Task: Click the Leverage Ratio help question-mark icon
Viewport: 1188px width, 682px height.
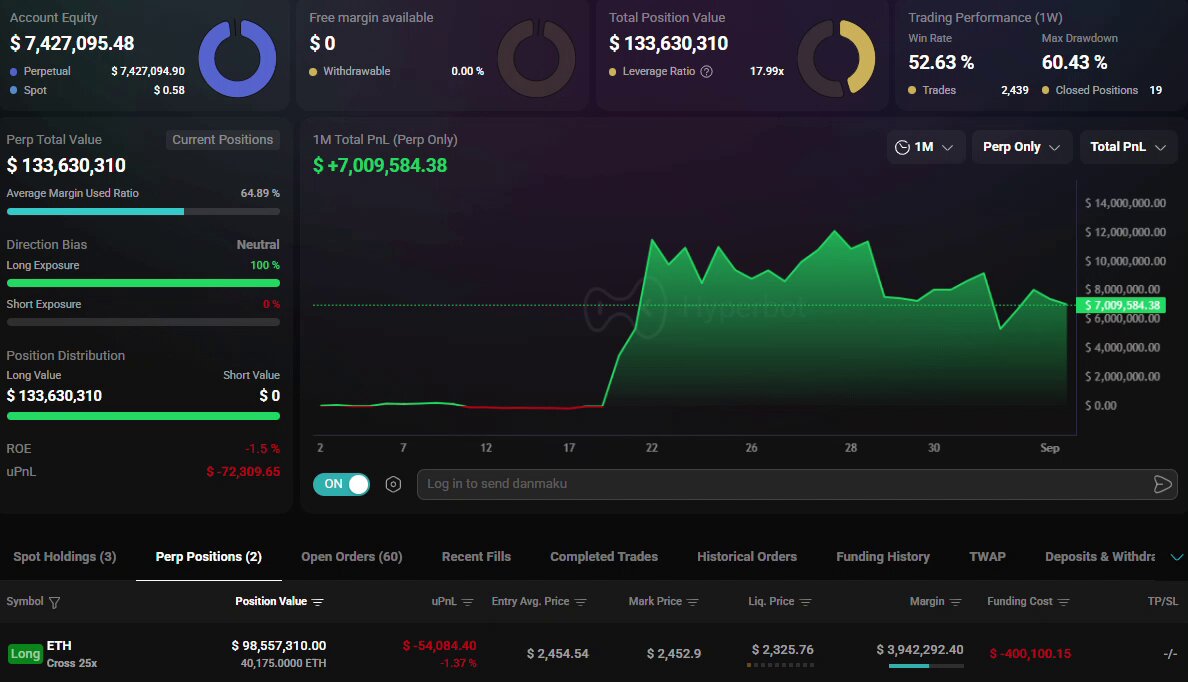Action: coord(706,71)
